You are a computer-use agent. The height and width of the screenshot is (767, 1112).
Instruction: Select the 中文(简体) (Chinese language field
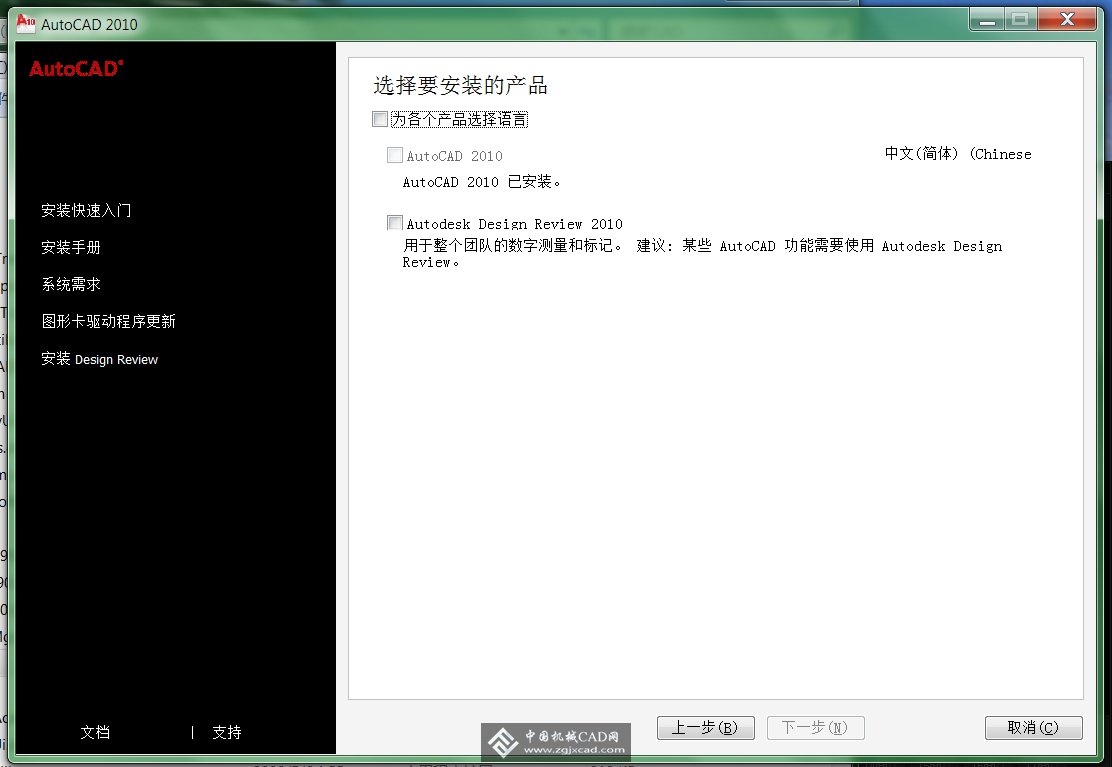click(x=958, y=154)
